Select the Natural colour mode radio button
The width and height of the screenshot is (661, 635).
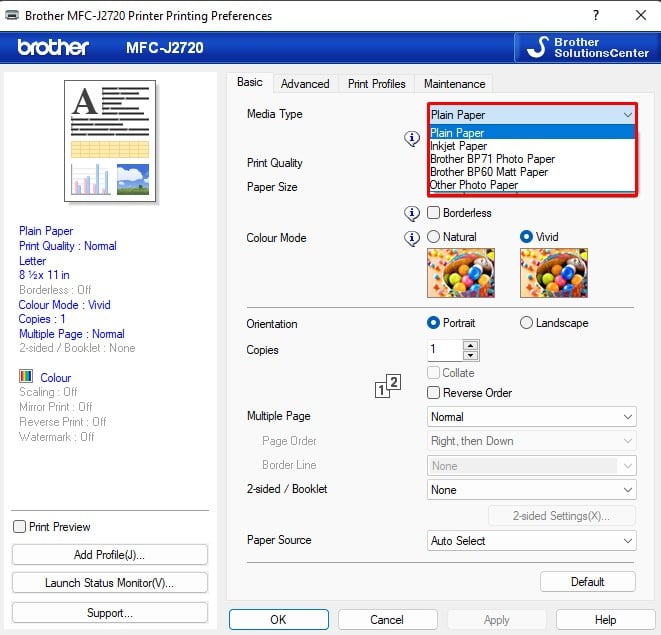point(433,237)
